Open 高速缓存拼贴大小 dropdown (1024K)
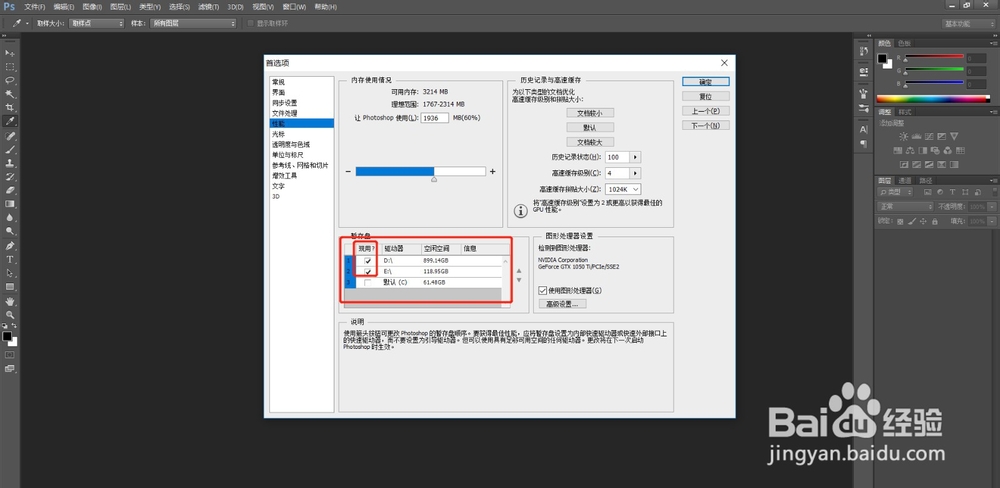 coord(623,189)
